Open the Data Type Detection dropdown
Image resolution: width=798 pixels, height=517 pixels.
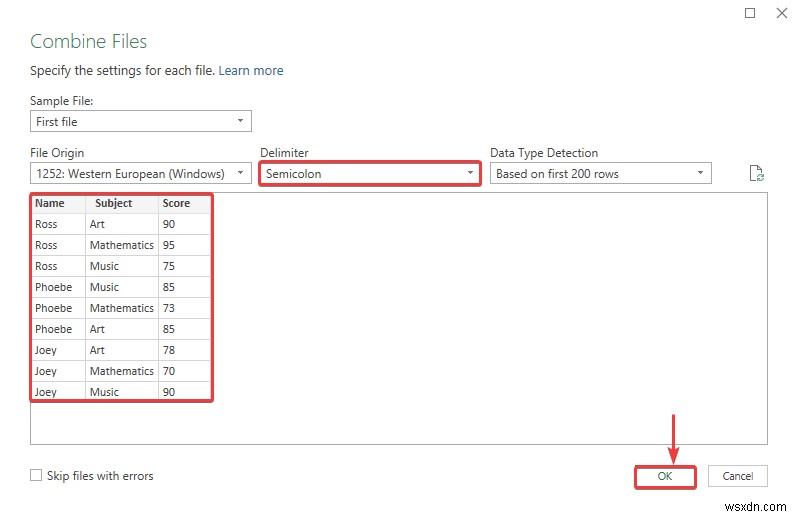[x=601, y=174]
